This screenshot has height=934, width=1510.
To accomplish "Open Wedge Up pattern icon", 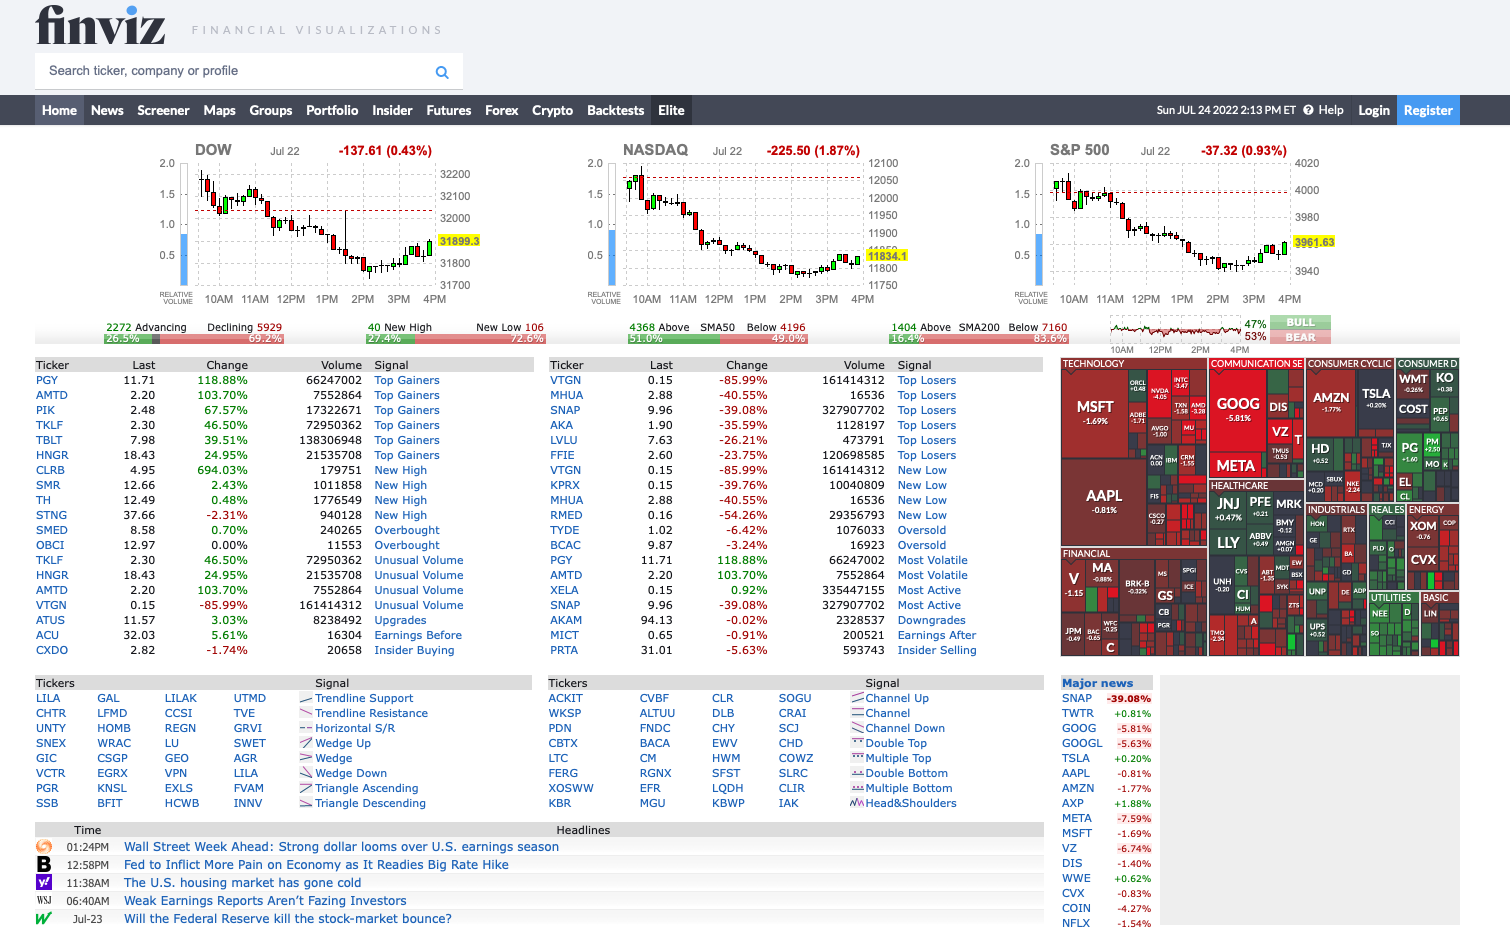I will point(306,743).
